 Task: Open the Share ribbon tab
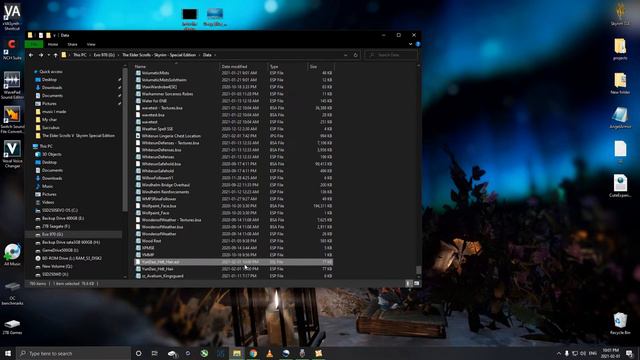point(72,44)
